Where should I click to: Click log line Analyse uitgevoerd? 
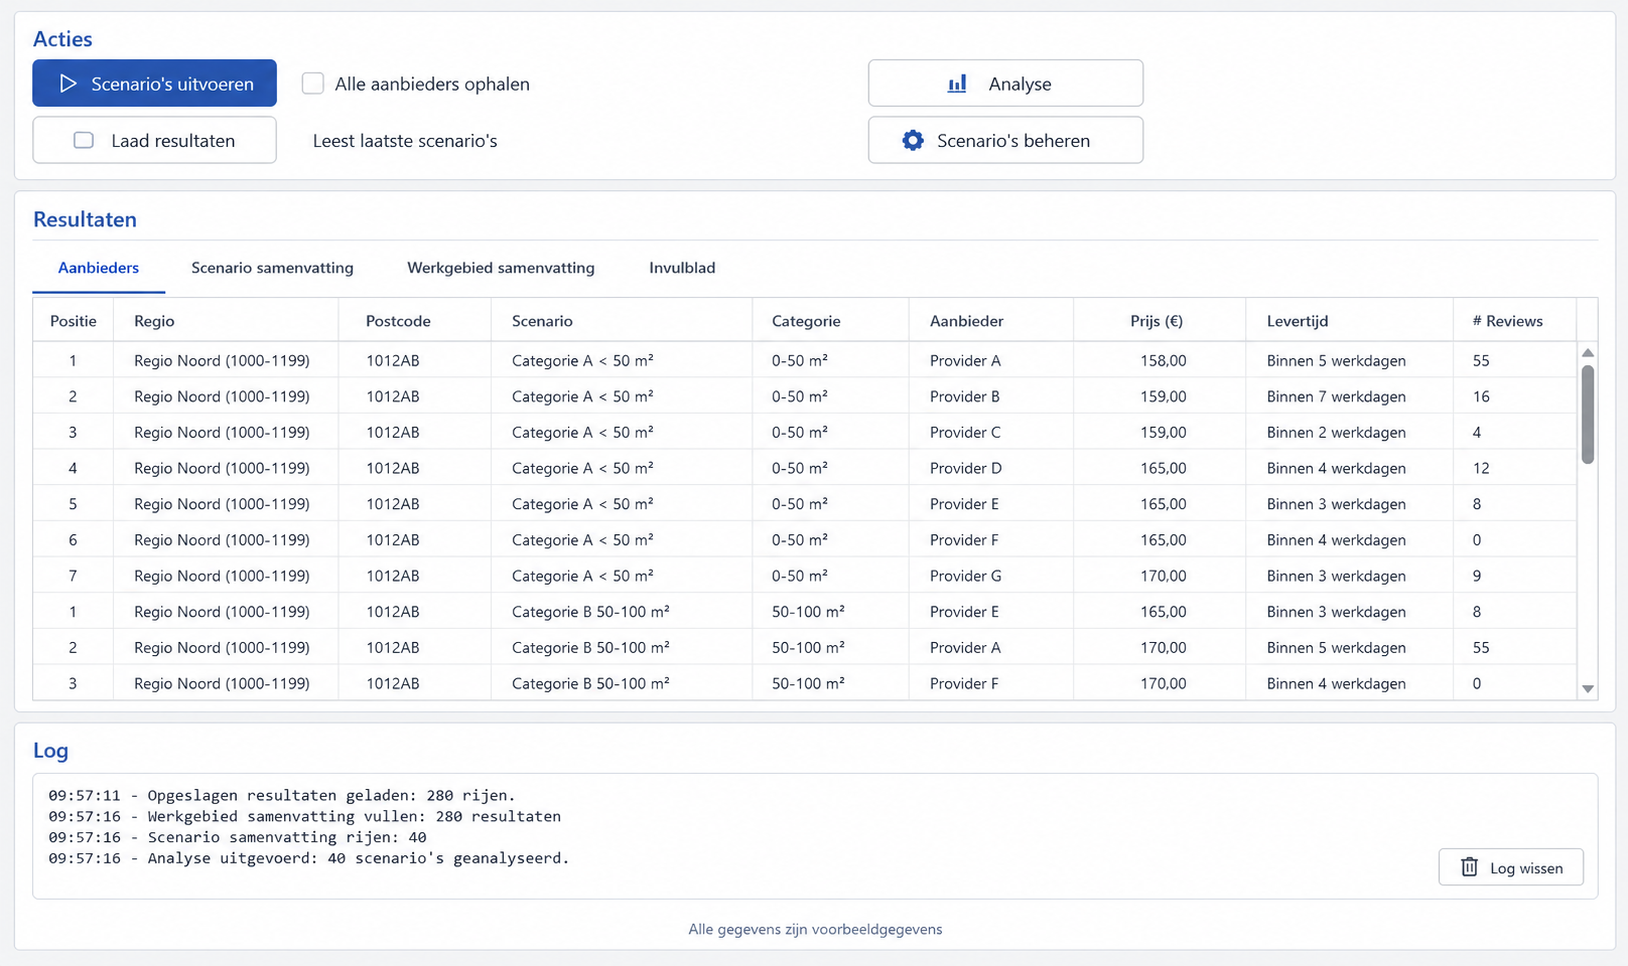click(x=309, y=858)
